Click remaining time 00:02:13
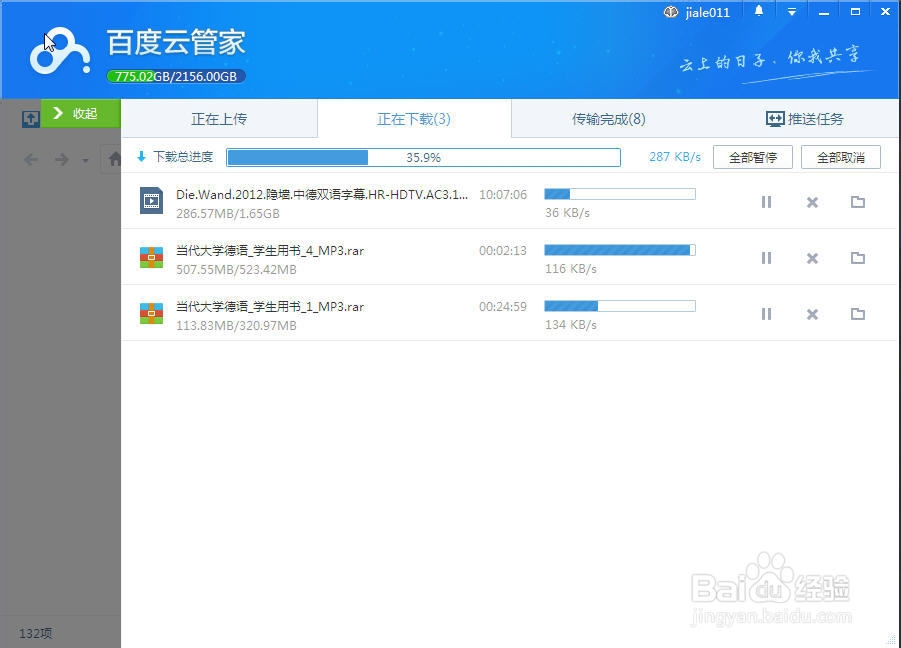The width and height of the screenshot is (901, 648). (503, 250)
